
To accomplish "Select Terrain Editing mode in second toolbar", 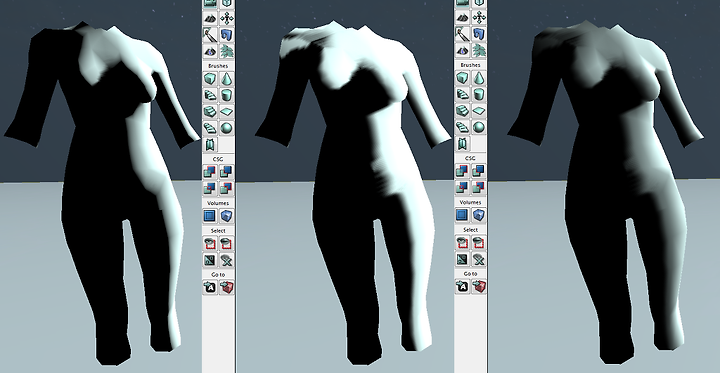I will point(462,18).
